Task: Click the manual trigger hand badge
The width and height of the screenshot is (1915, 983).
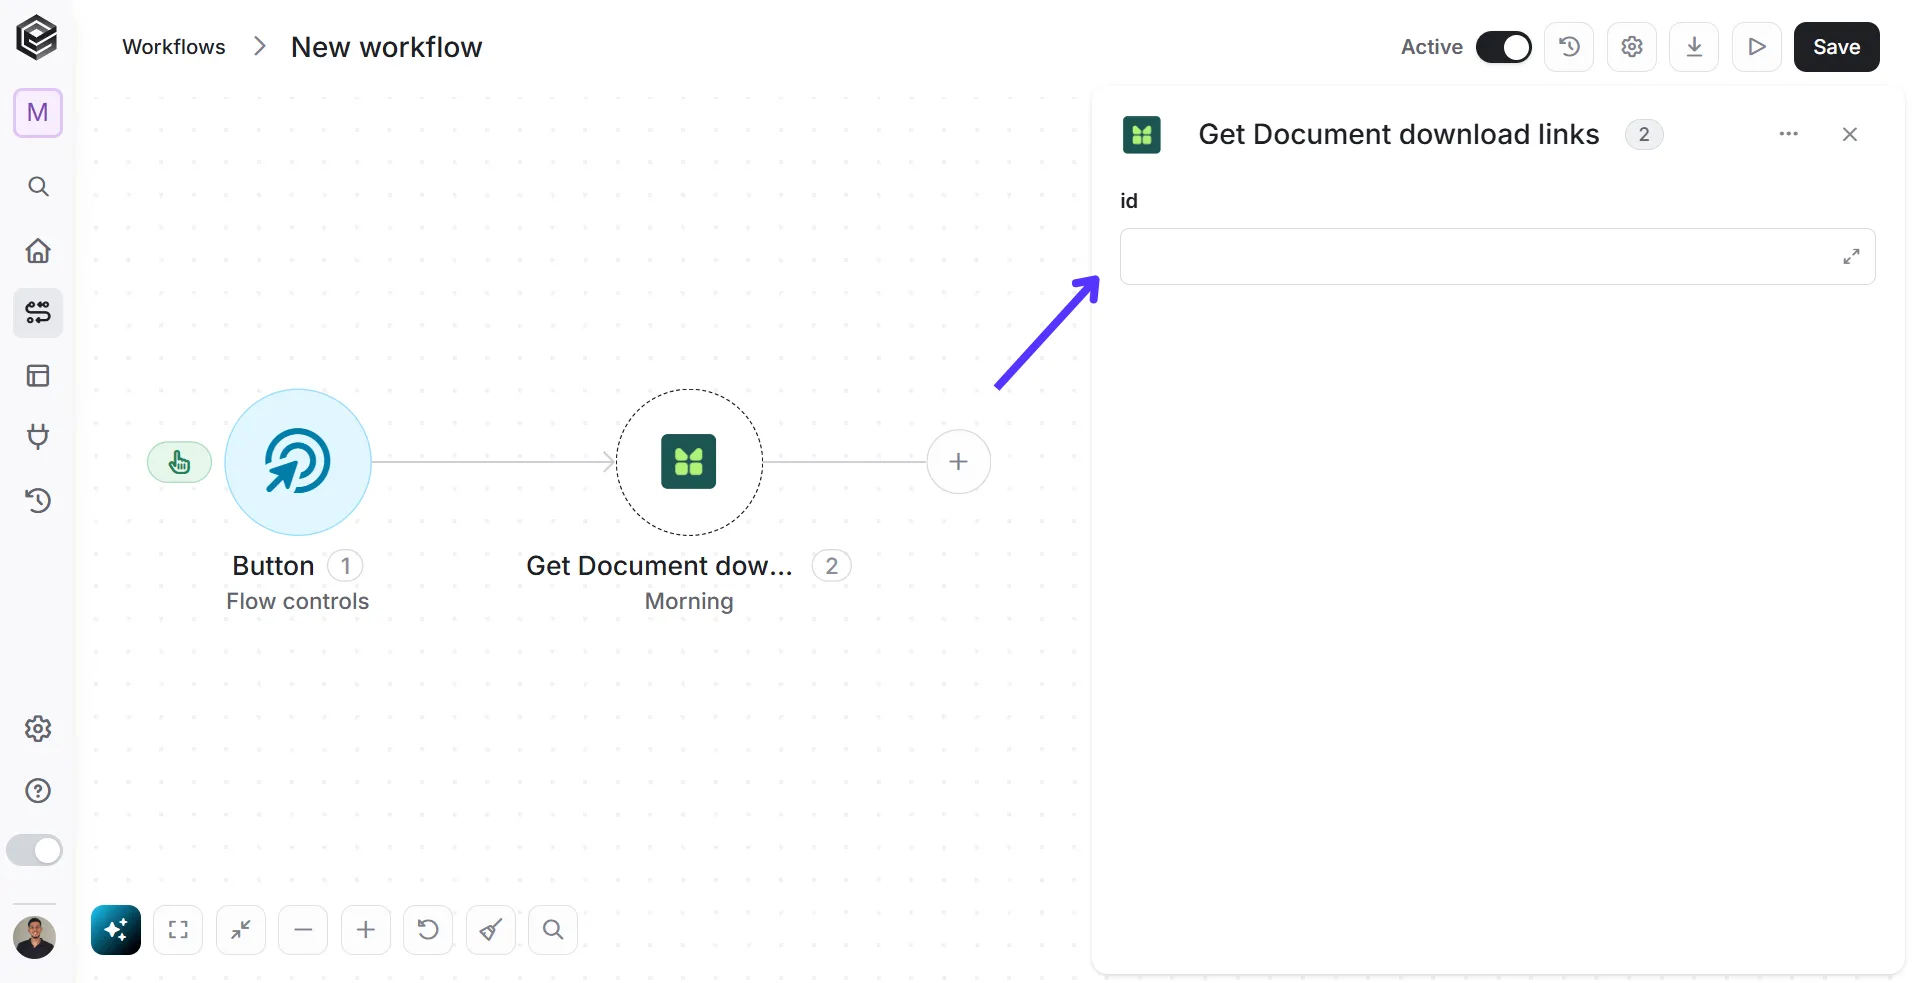Action: [180, 462]
